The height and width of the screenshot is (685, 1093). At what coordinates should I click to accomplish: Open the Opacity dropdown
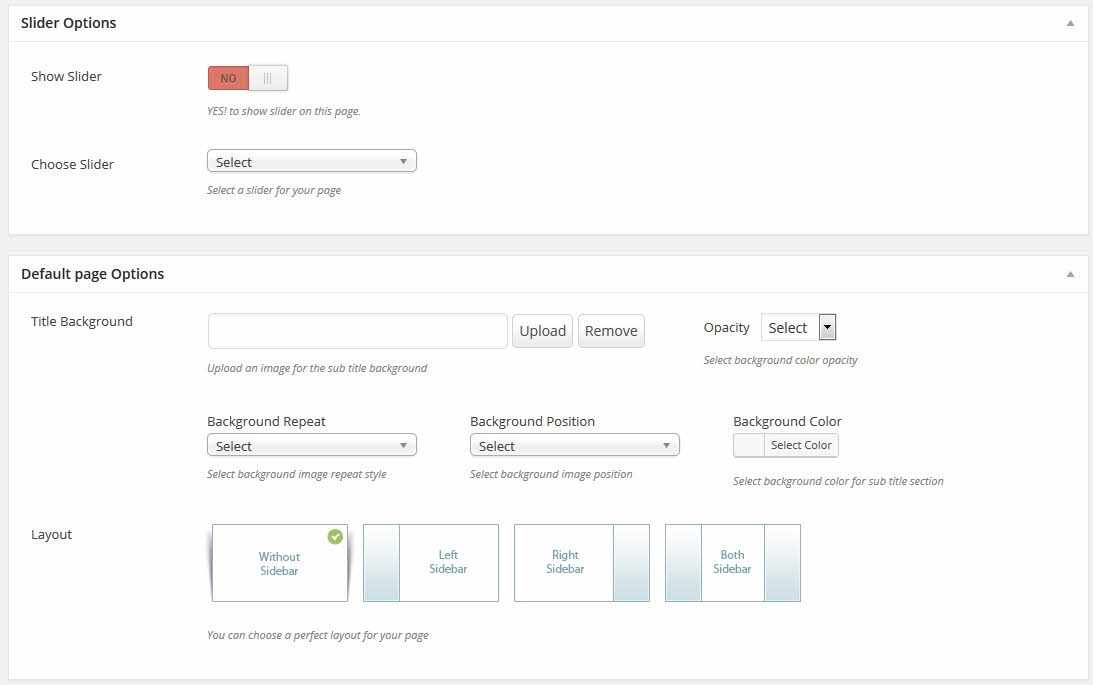(798, 328)
